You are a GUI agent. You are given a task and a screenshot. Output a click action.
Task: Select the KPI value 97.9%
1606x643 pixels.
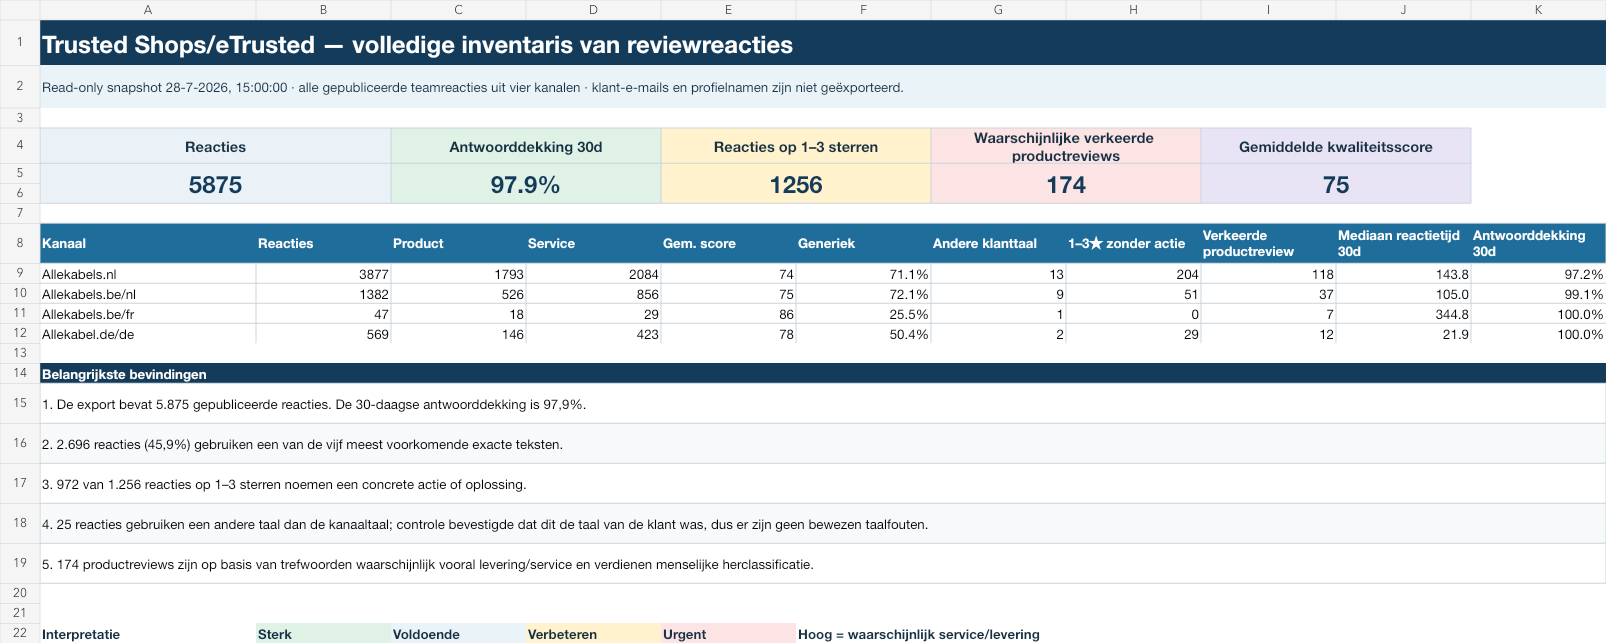coord(526,184)
